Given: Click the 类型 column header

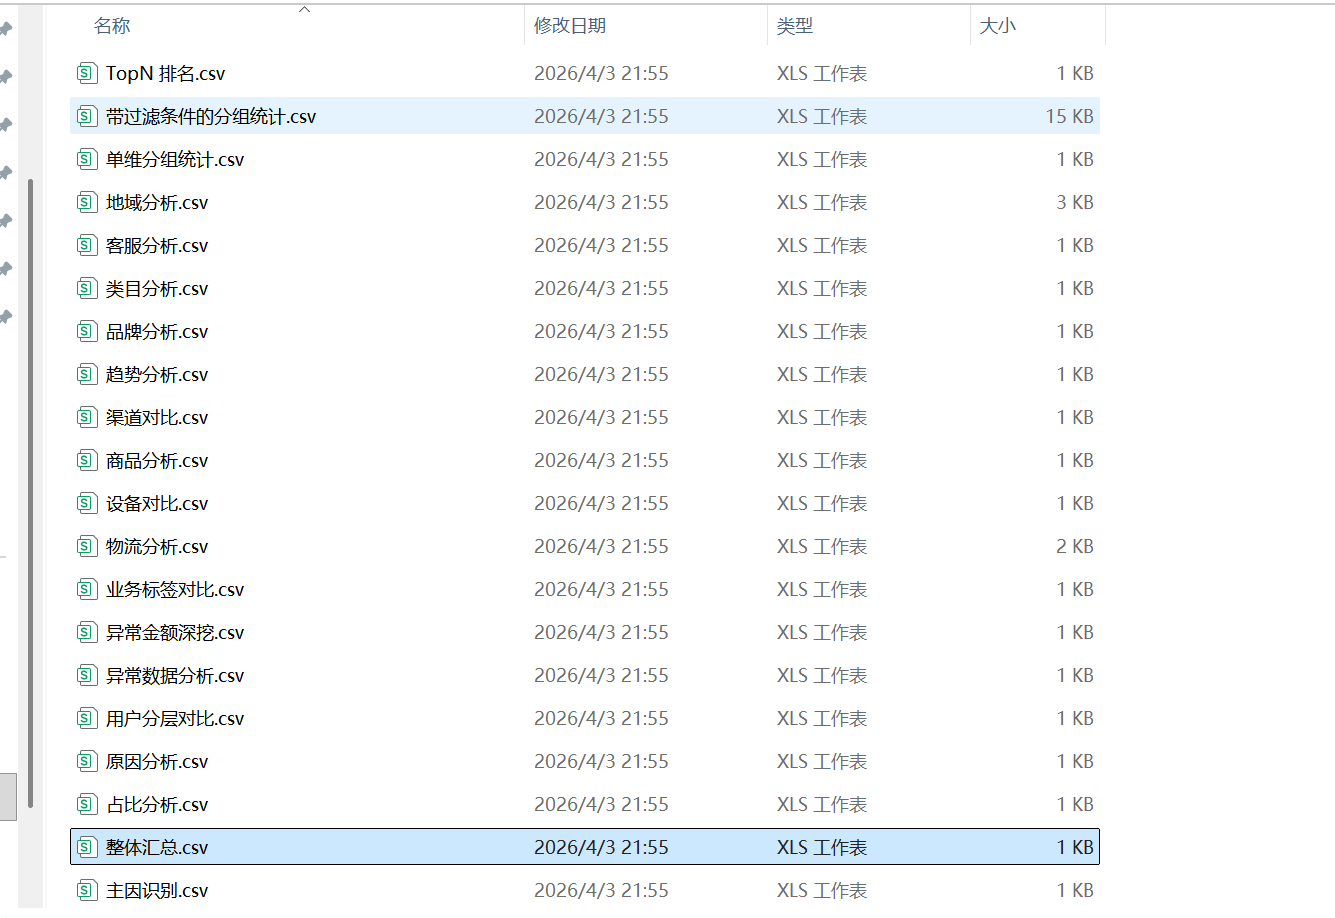Looking at the screenshot, I should coord(795,26).
